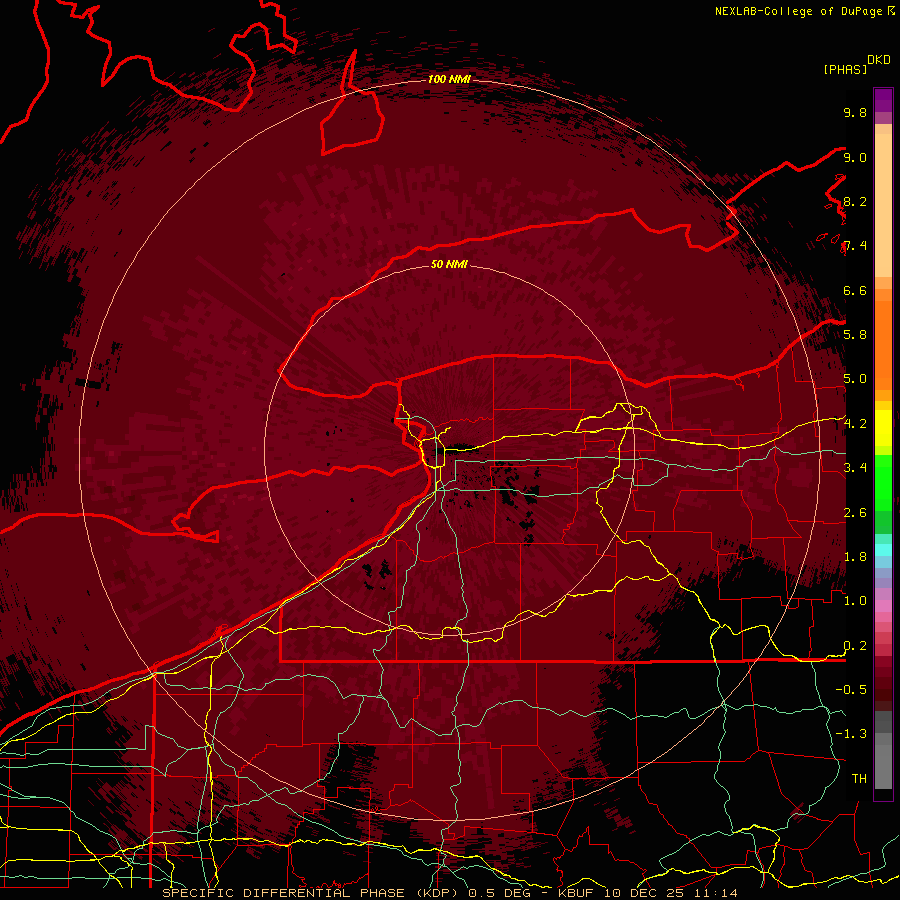This screenshot has height=900, width=900.
Task: Pick the yellow band in color scale
Action: tap(883, 428)
